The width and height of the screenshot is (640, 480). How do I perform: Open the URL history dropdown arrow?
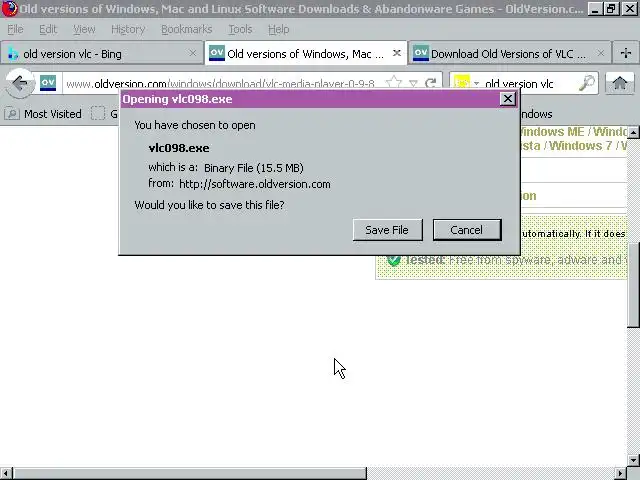click(x=413, y=84)
